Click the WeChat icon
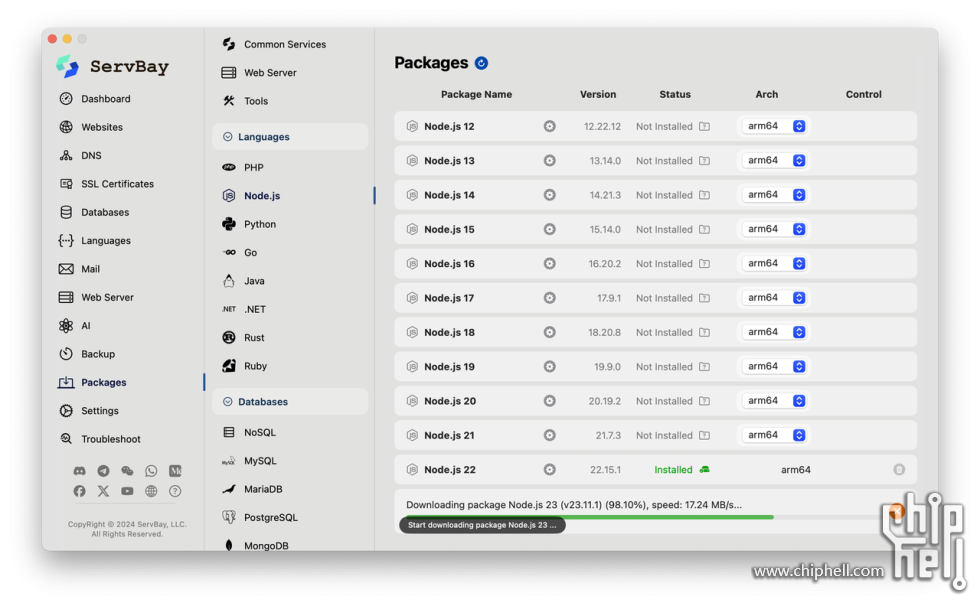Image resolution: width=980 pixels, height=606 pixels. [127, 471]
